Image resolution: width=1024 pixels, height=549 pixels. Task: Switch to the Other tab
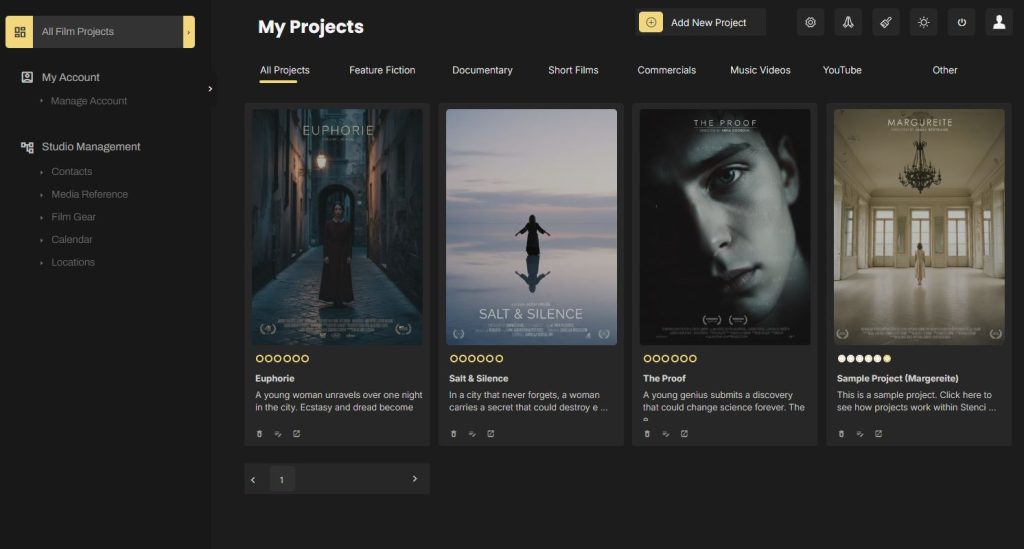coord(945,70)
